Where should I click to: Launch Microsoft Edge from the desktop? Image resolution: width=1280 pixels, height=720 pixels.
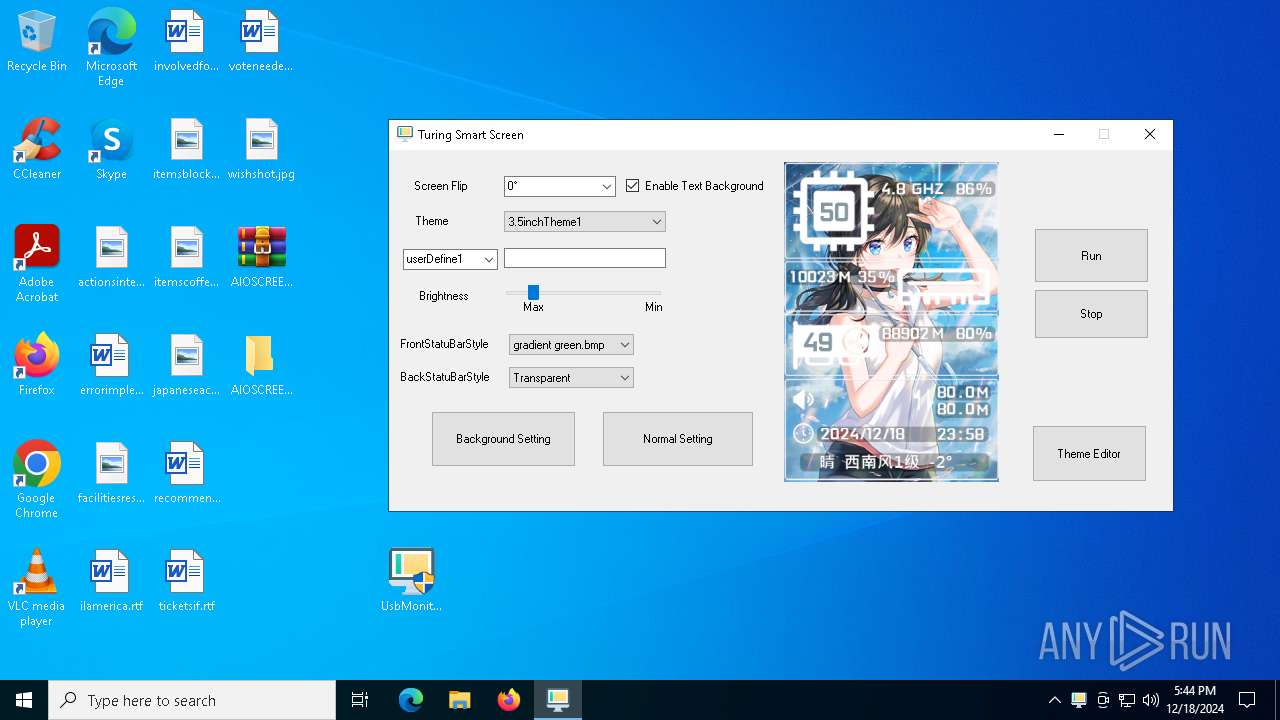(x=111, y=48)
